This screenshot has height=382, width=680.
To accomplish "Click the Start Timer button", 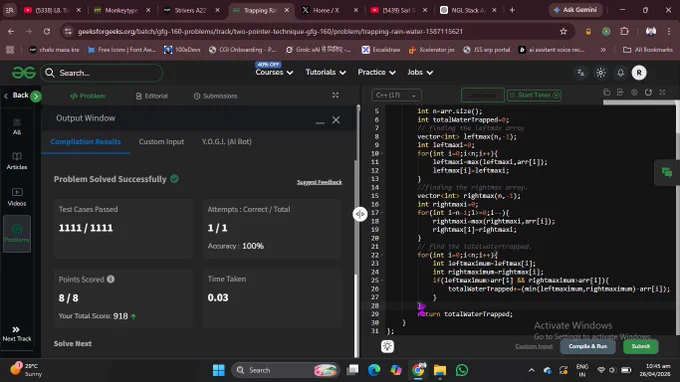I will 534,95.
